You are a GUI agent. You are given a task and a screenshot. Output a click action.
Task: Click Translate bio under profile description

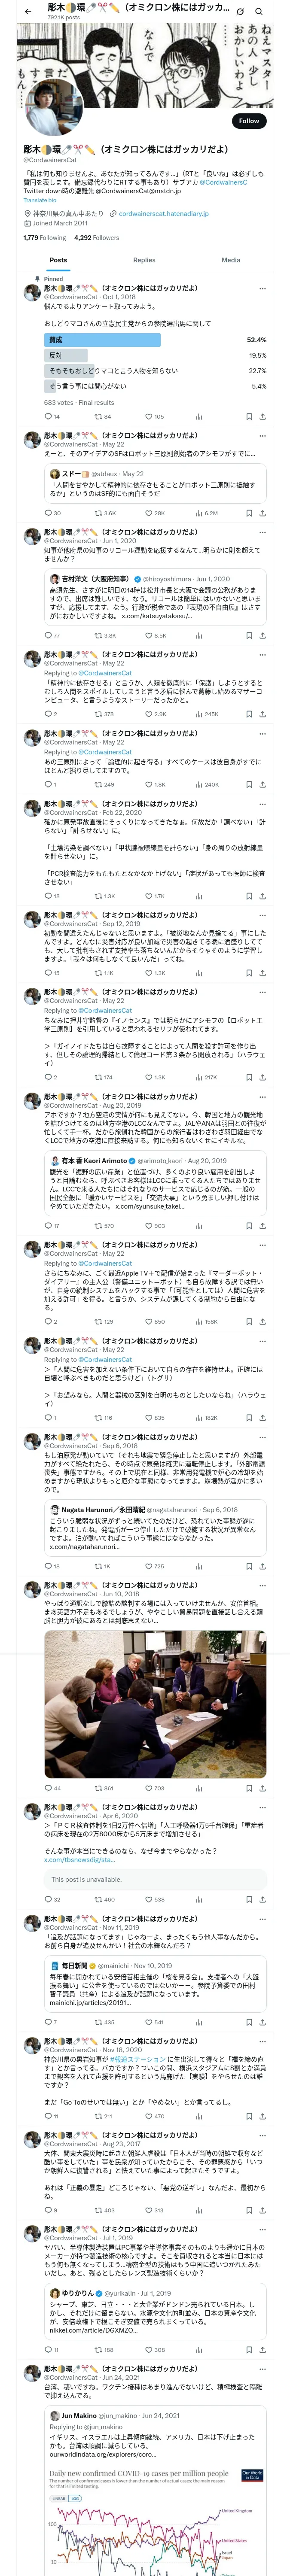point(40,200)
